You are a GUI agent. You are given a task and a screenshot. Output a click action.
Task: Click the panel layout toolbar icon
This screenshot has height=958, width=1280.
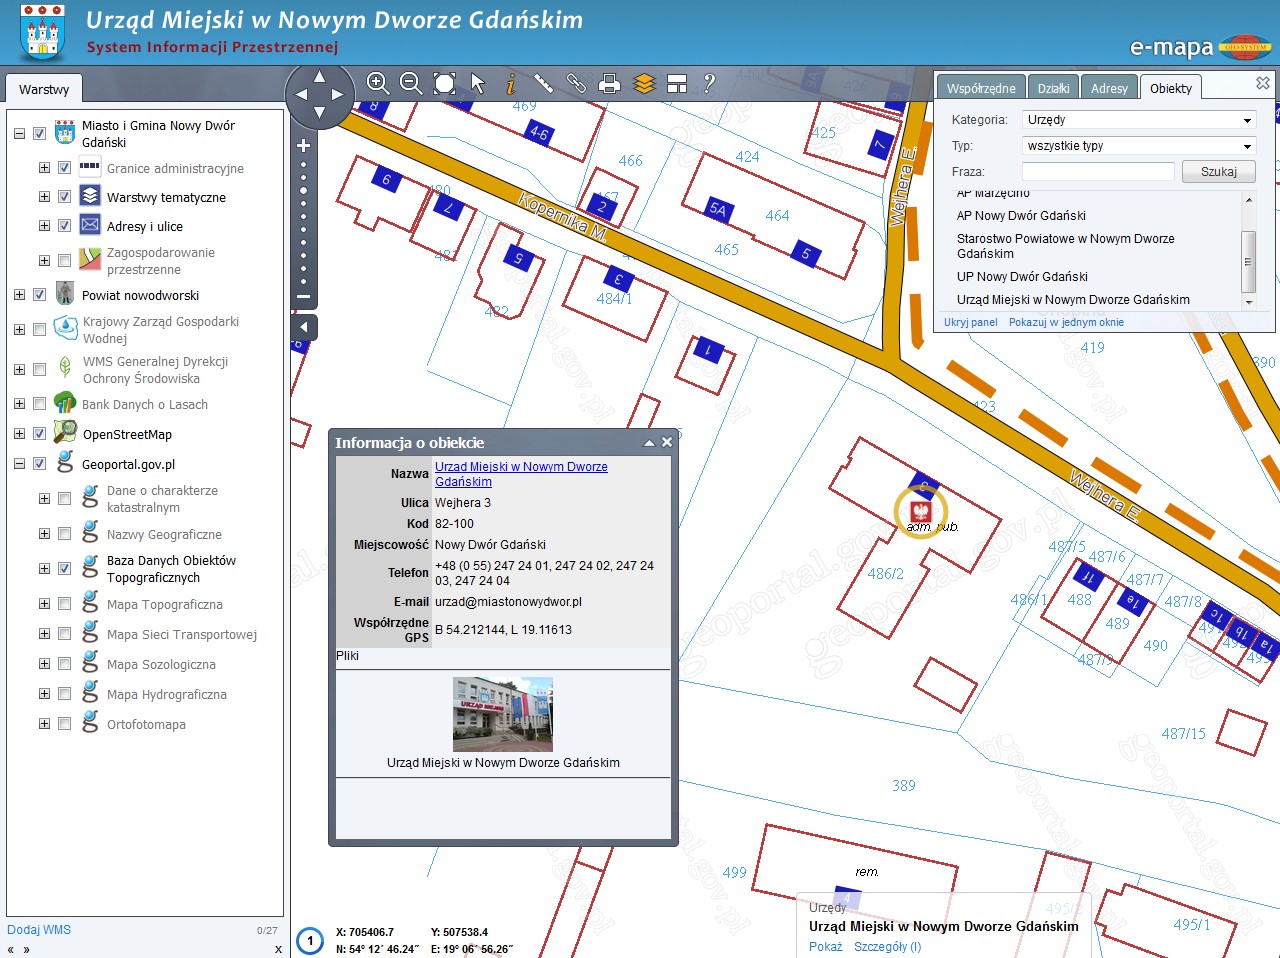[x=677, y=84]
